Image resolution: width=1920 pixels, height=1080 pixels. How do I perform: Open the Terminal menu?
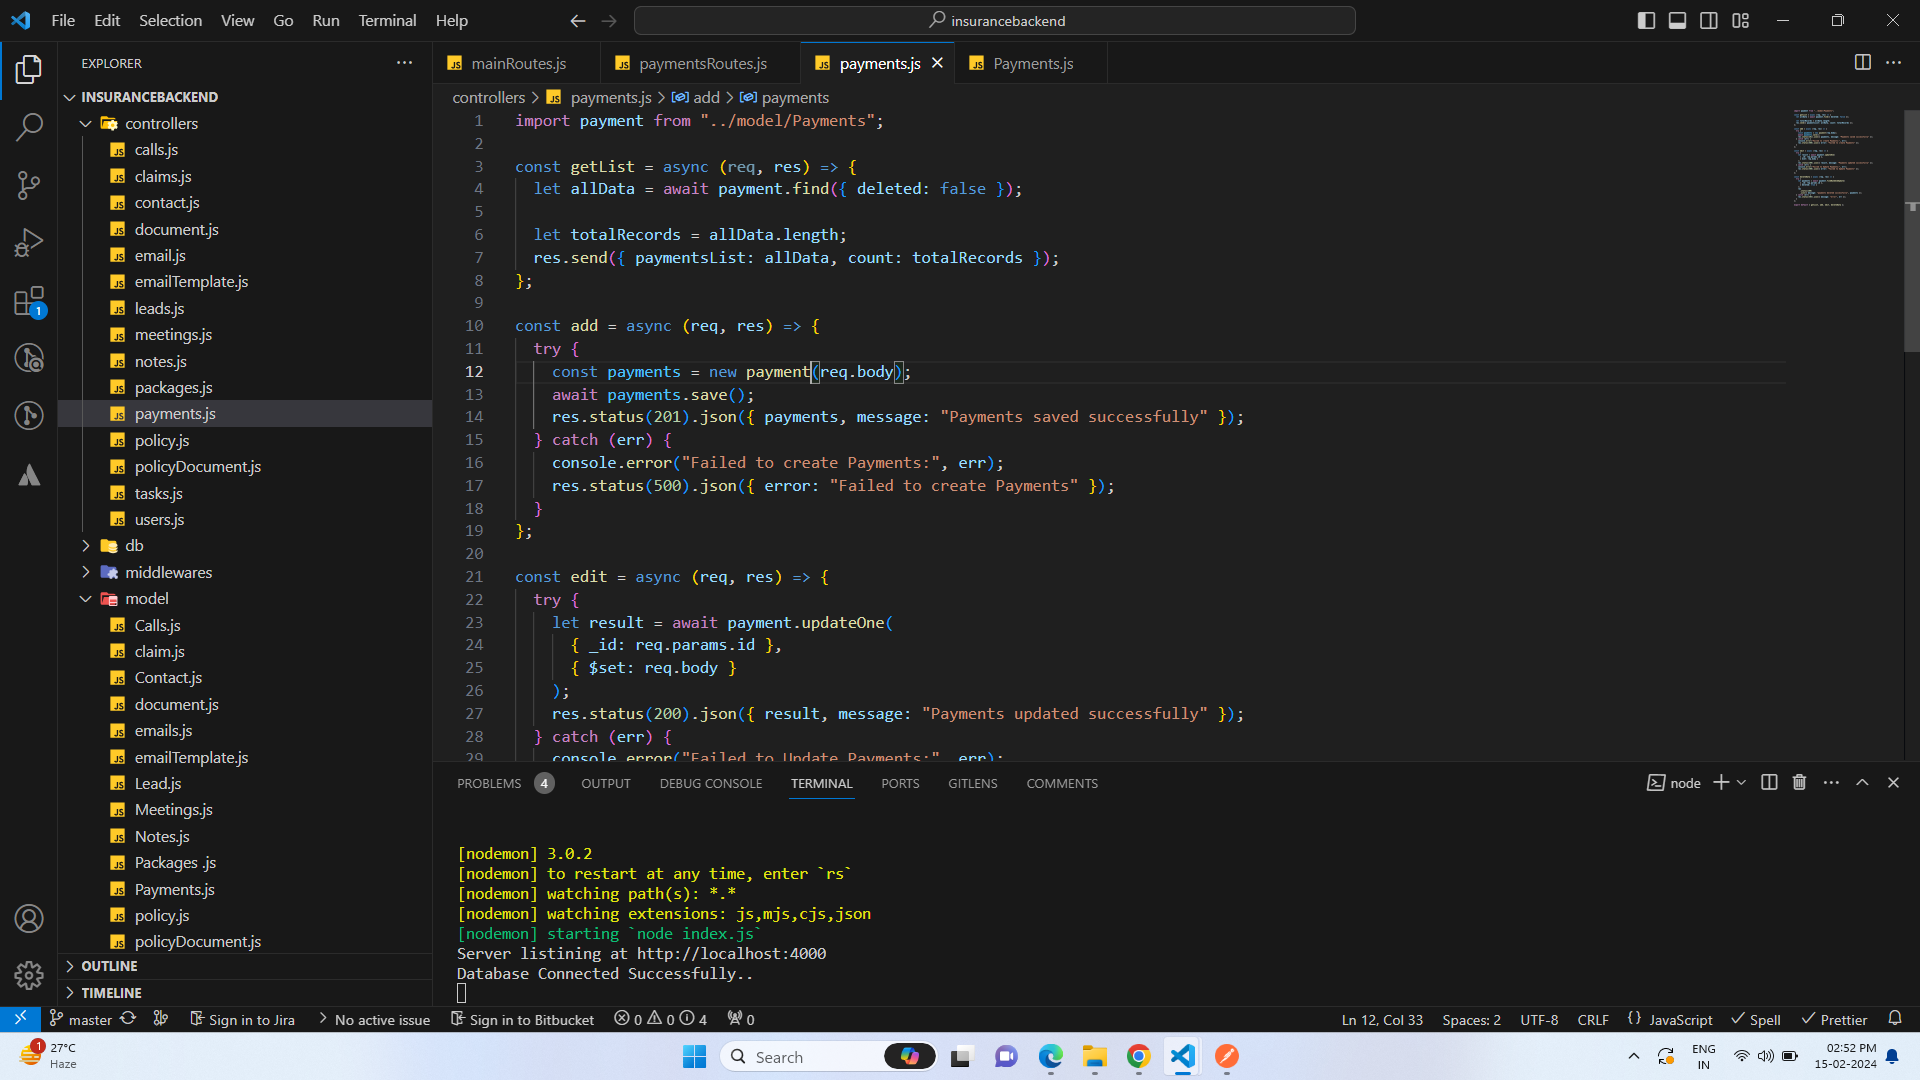(x=387, y=20)
